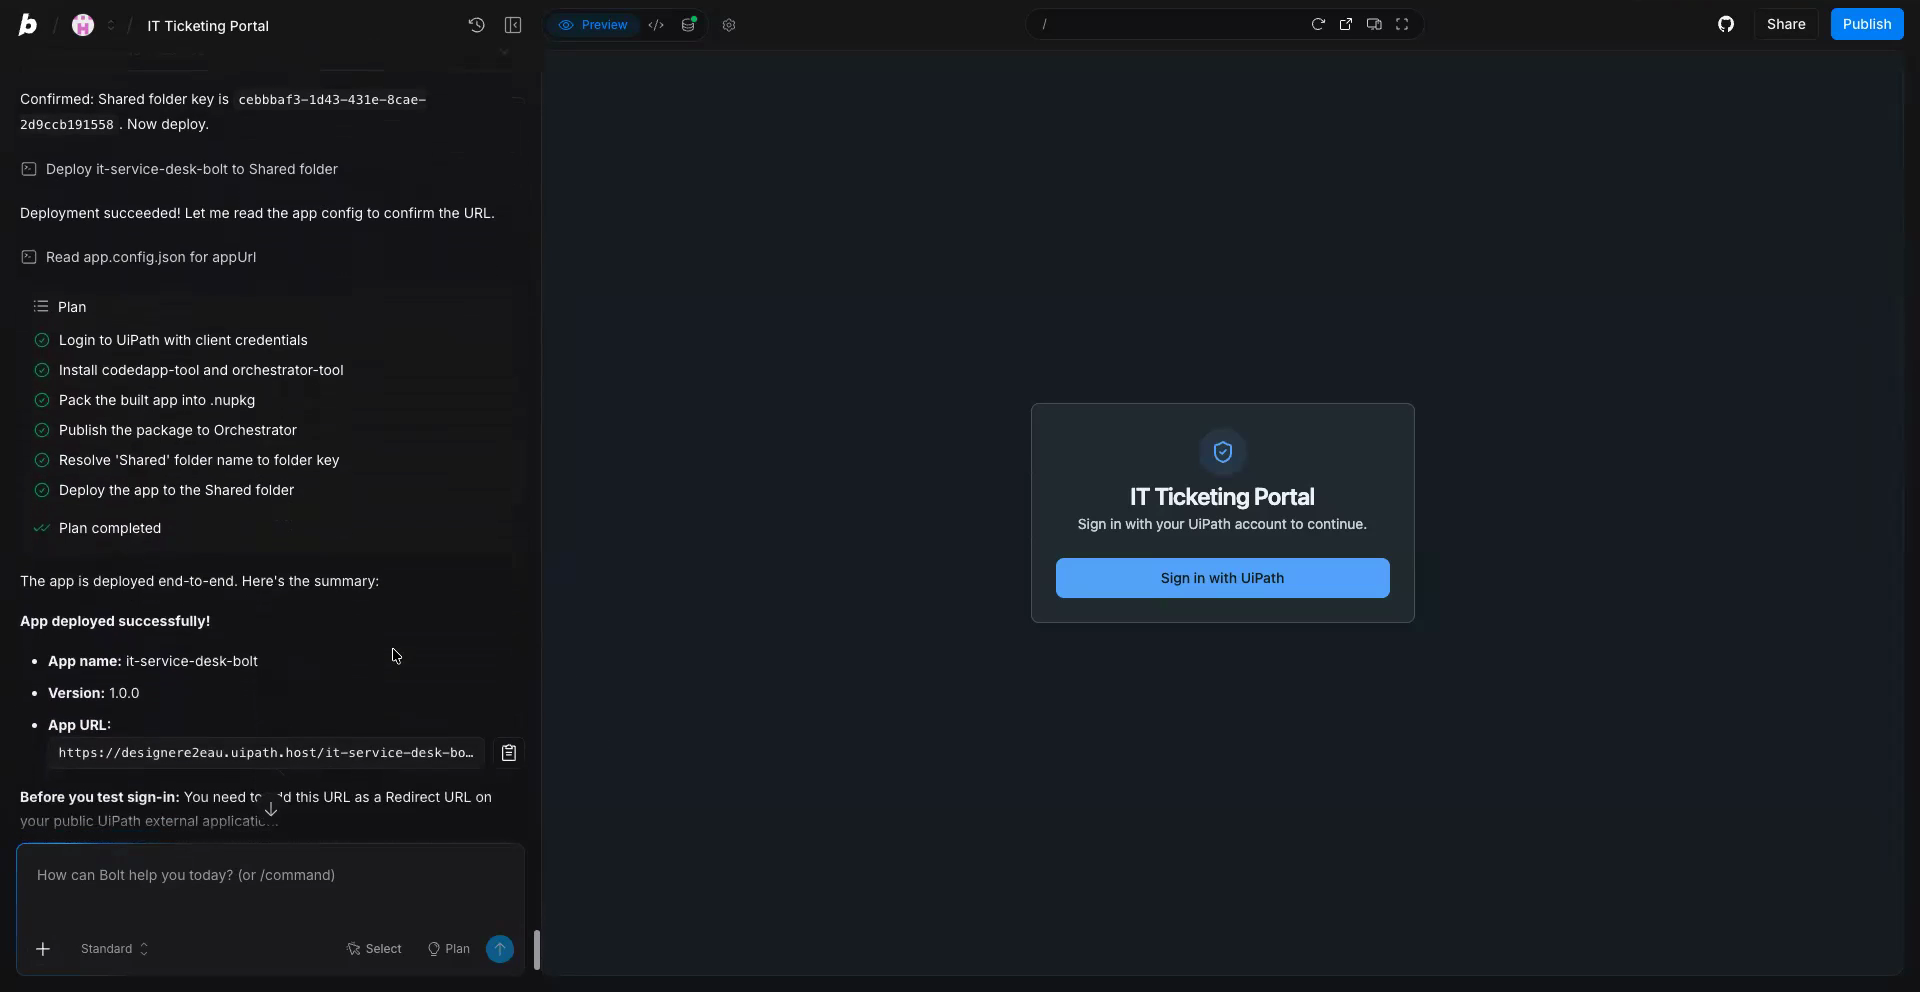Viewport: 1920px width, 992px height.
Task: Toggle Plan mode
Action: click(448, 949)
